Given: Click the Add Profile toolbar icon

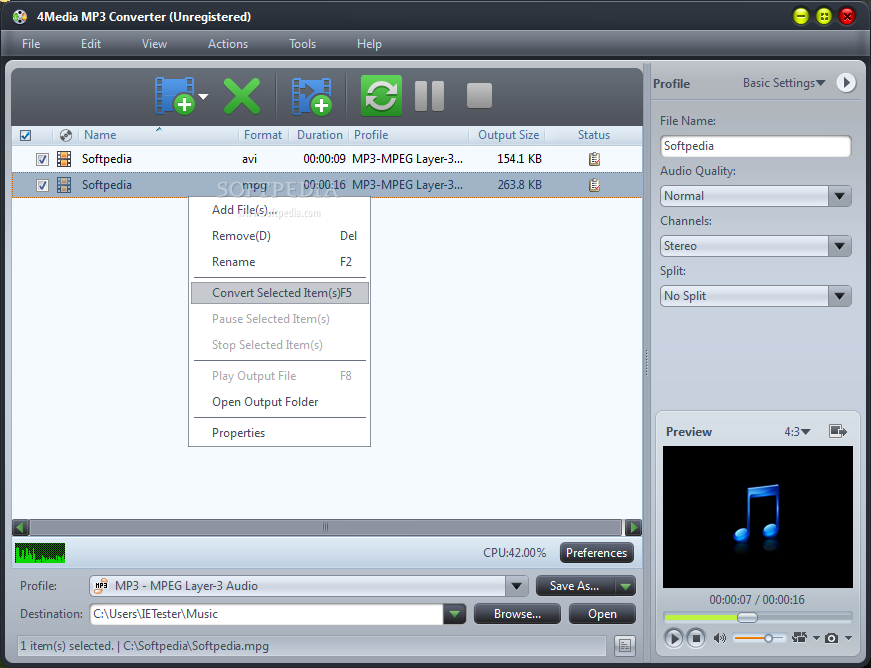Looking at the screenshot, I should [312, 97].
